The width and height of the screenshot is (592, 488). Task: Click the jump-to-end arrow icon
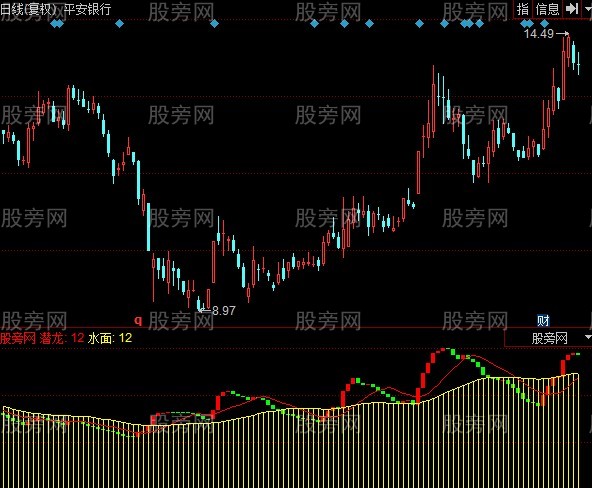tap(572, 9)
